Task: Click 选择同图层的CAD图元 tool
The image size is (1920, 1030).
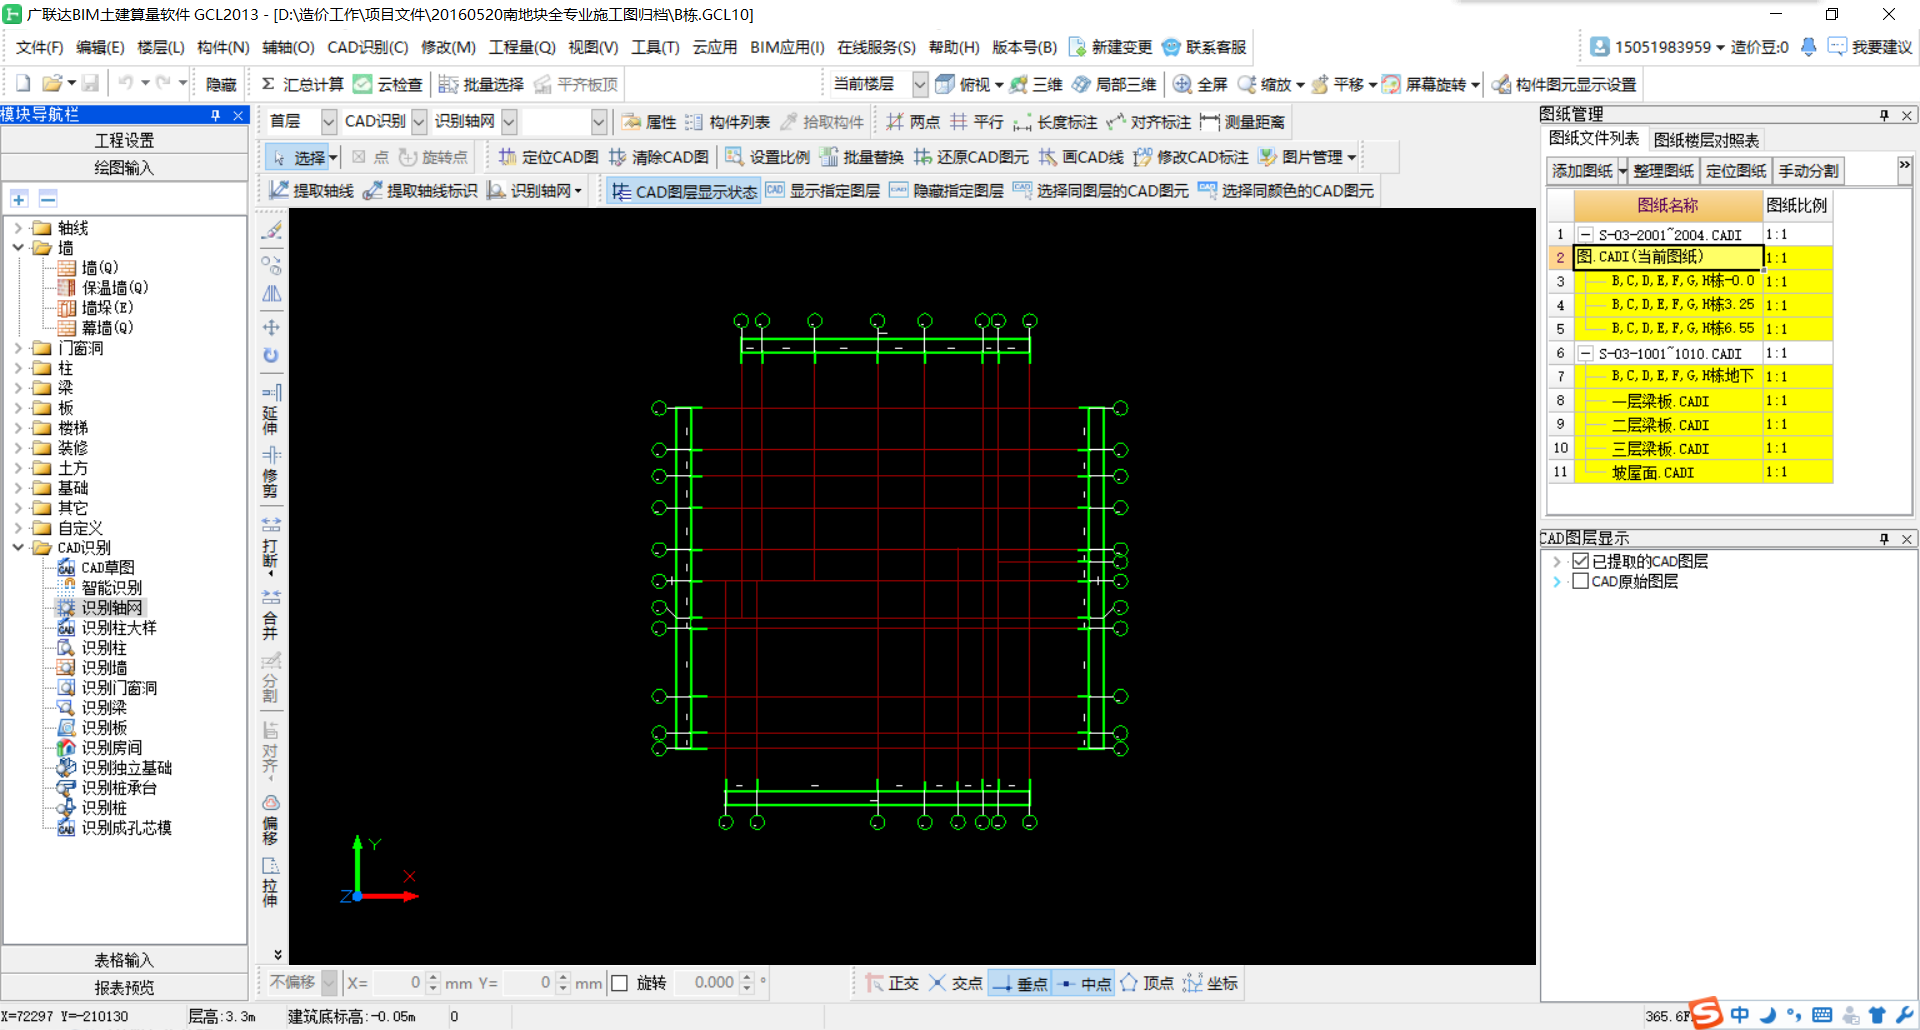Action: pos(1100,190)
